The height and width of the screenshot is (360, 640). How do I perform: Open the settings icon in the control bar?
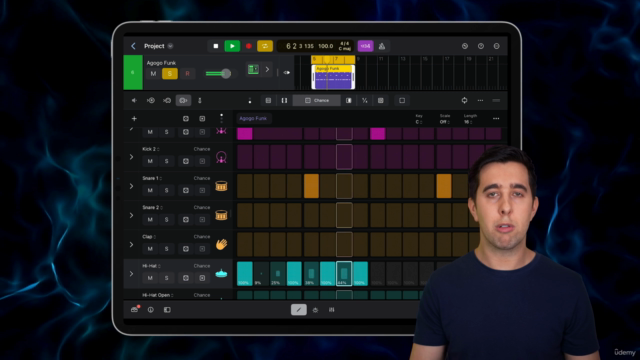click(496, 46)
